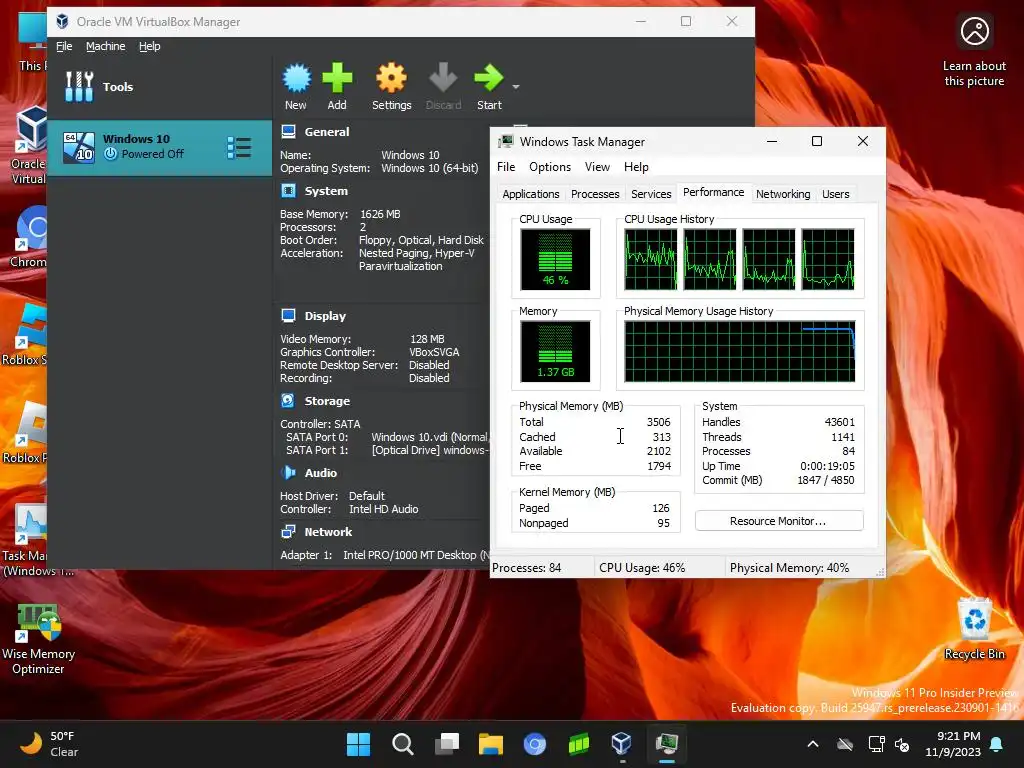The height and width of the screenshot is (768, 1024).
Task: Click the Task Manager title bar icon
Action: click(505, 142)
